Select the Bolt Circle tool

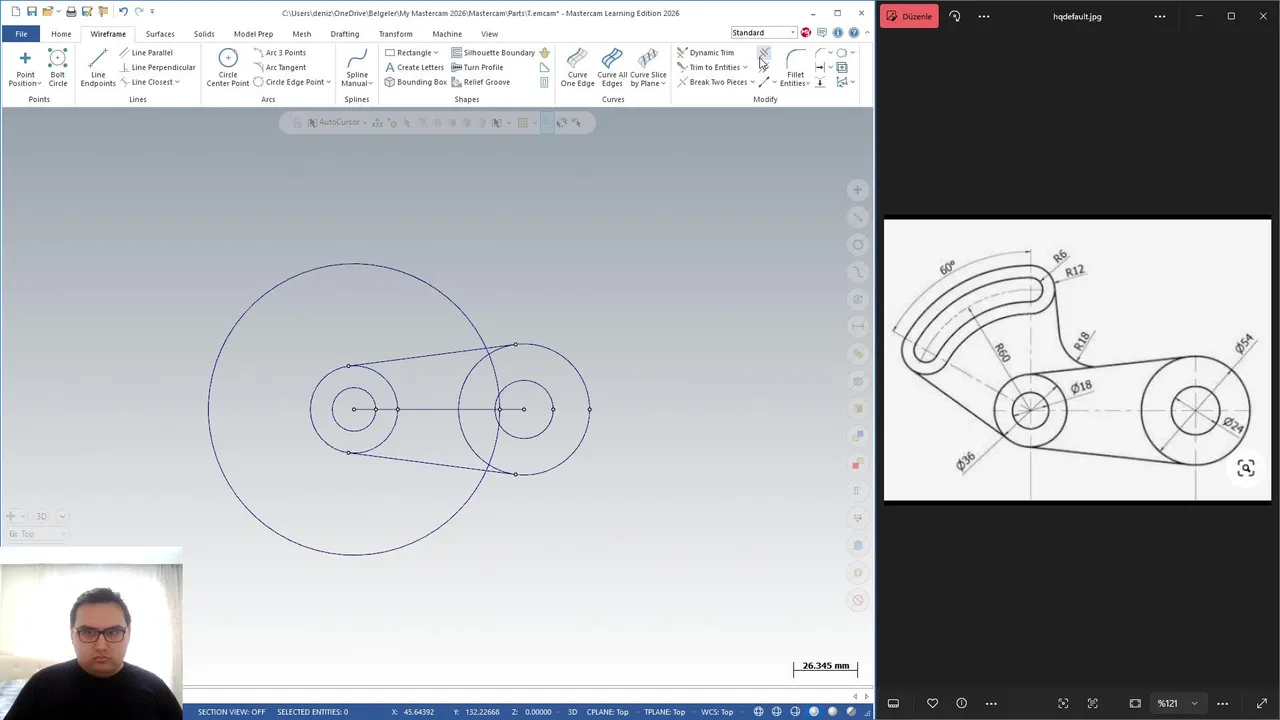pyautogui.click(x=58, y=67)
